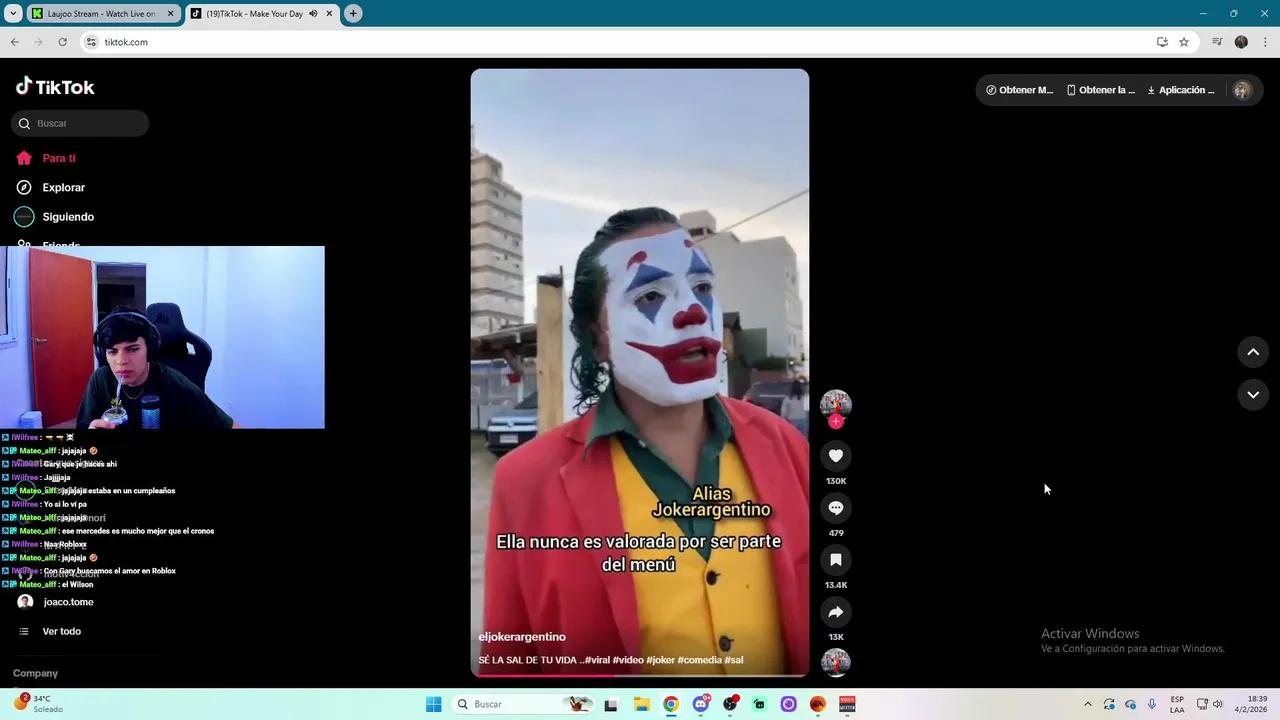Go back in the browser

tap(14, 42)
